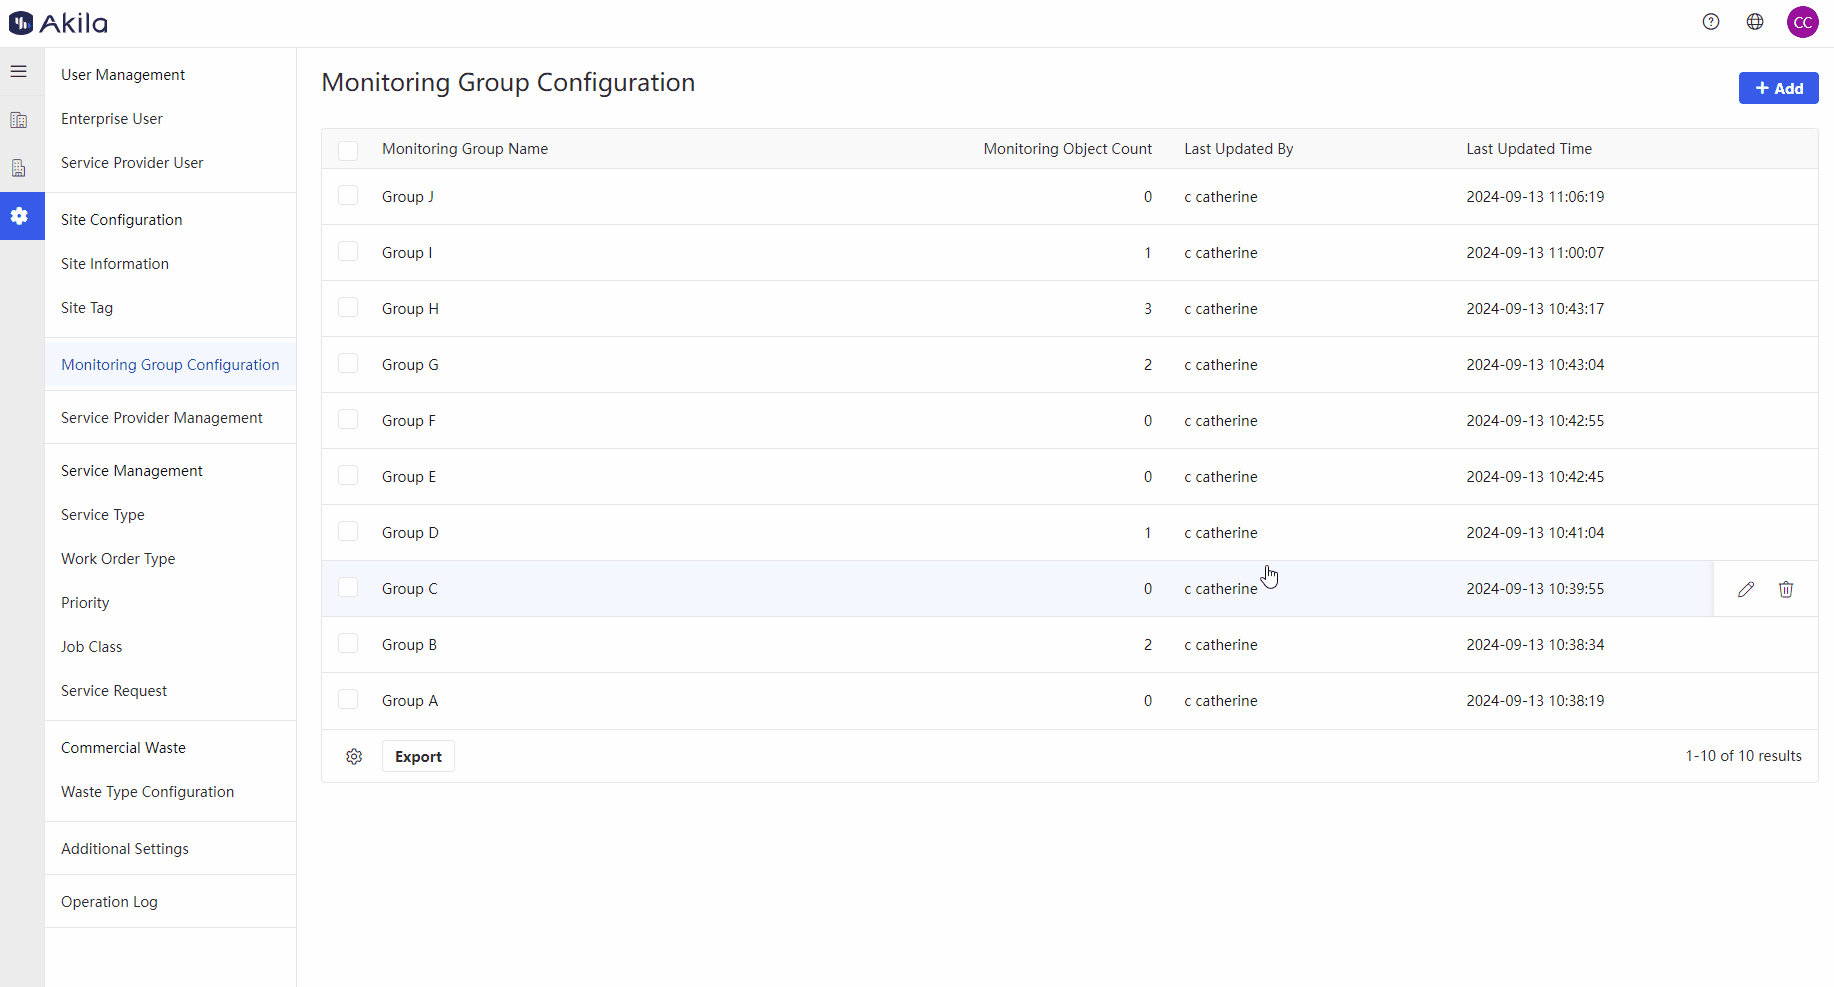
Task: Click timestamp 2024-09-13 11:06:19
Action: pos(1535,197)
